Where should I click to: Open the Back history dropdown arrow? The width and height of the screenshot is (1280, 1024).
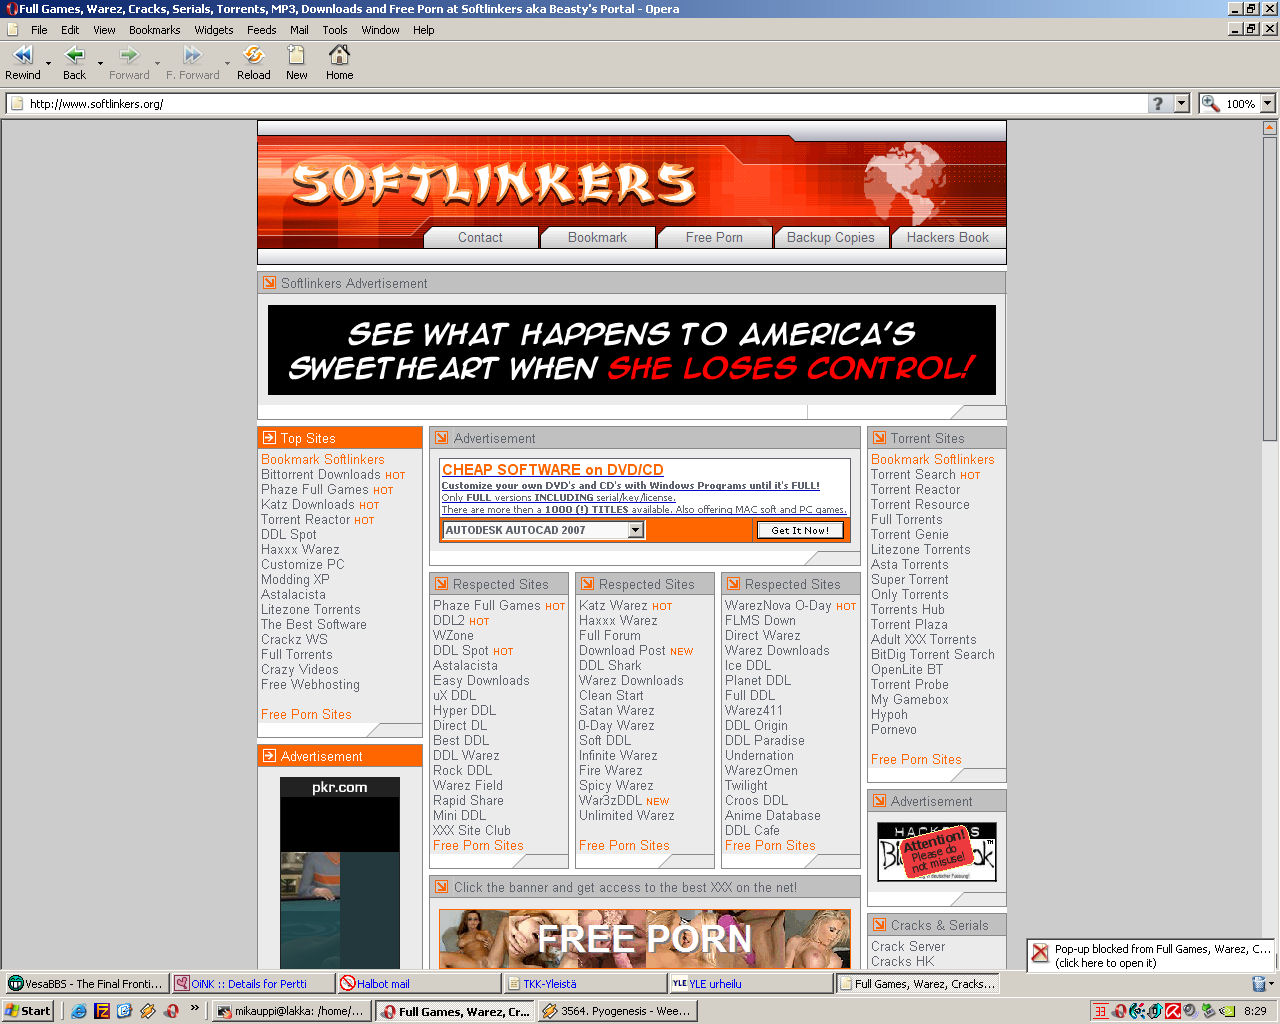coord(100,64)
